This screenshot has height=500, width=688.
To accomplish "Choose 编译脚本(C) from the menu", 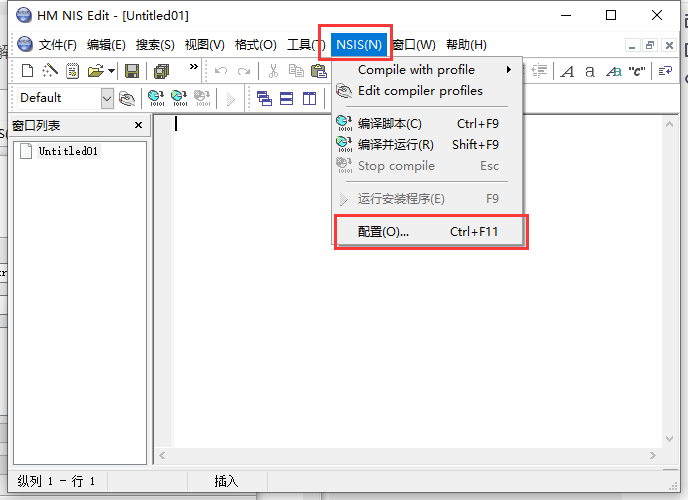I will tap(427, 124).
